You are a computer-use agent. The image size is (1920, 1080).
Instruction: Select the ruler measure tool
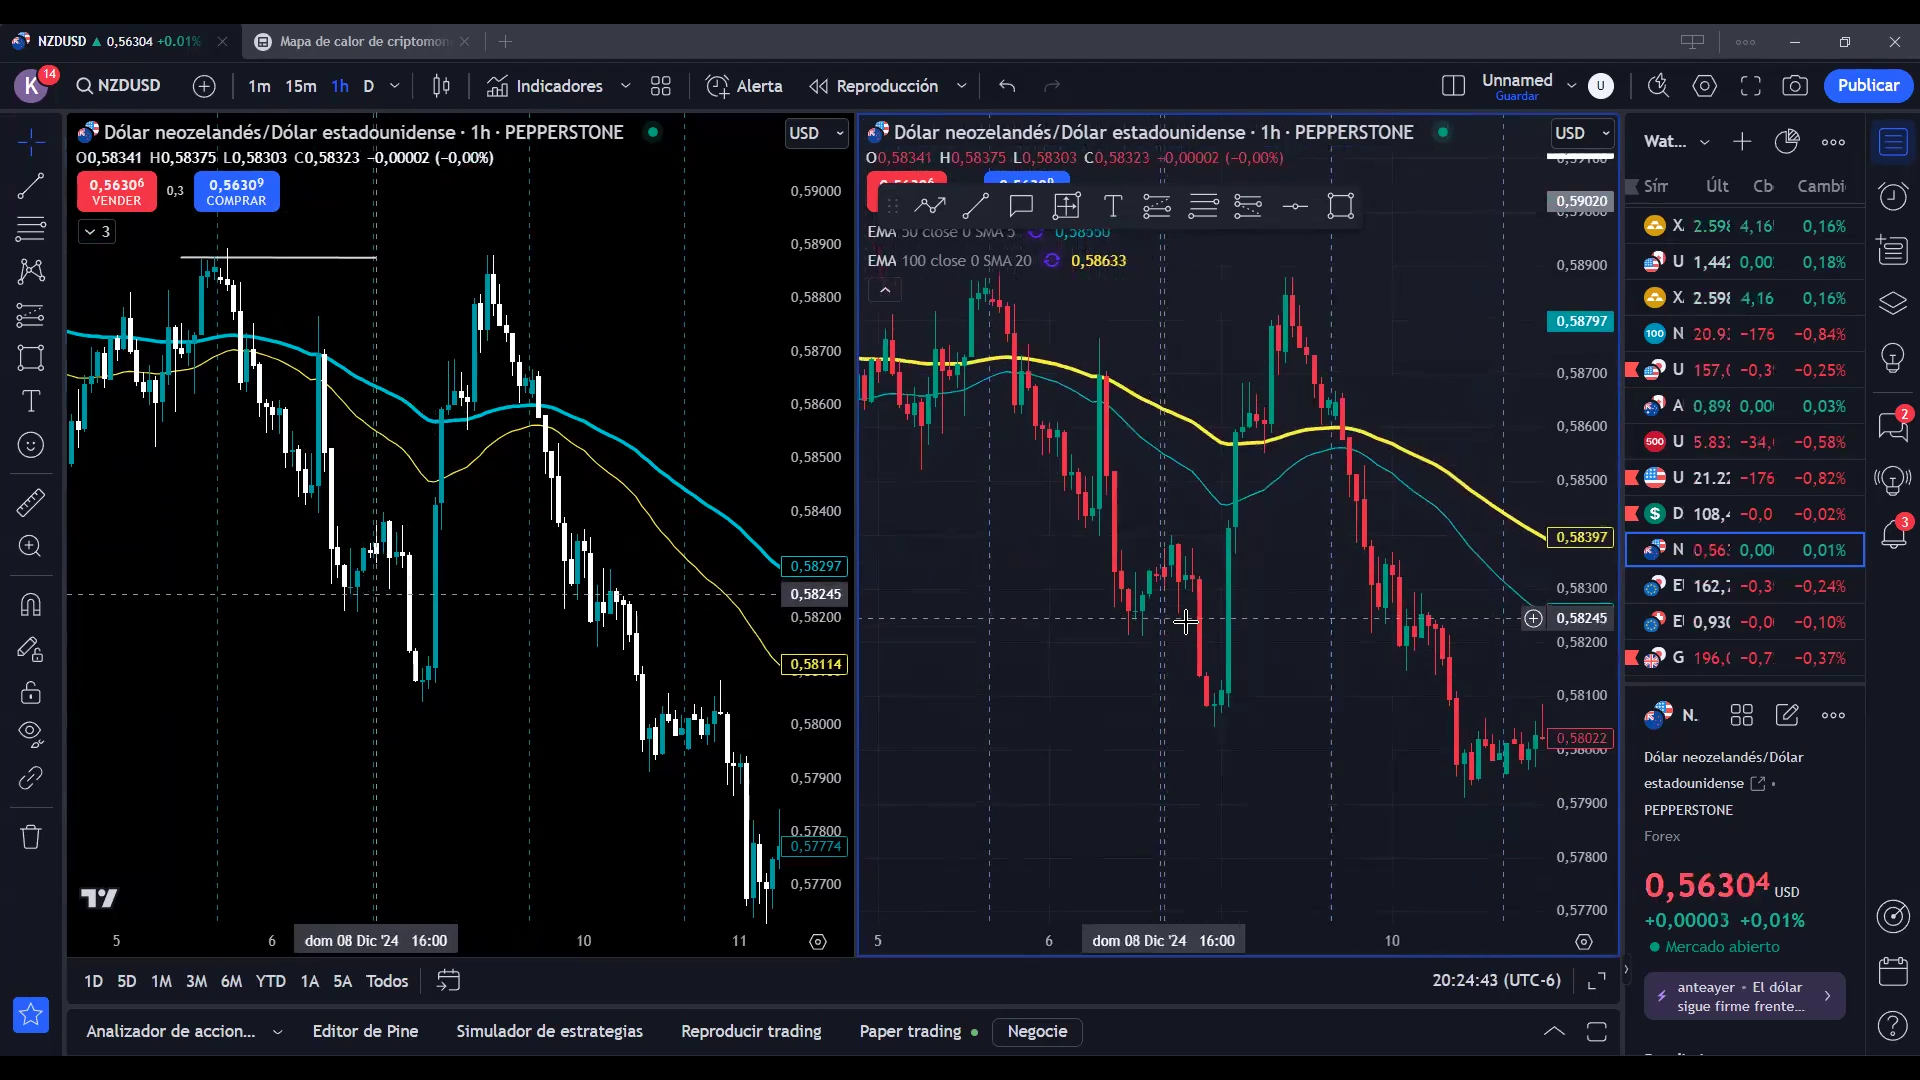click(x=31, y=502)
